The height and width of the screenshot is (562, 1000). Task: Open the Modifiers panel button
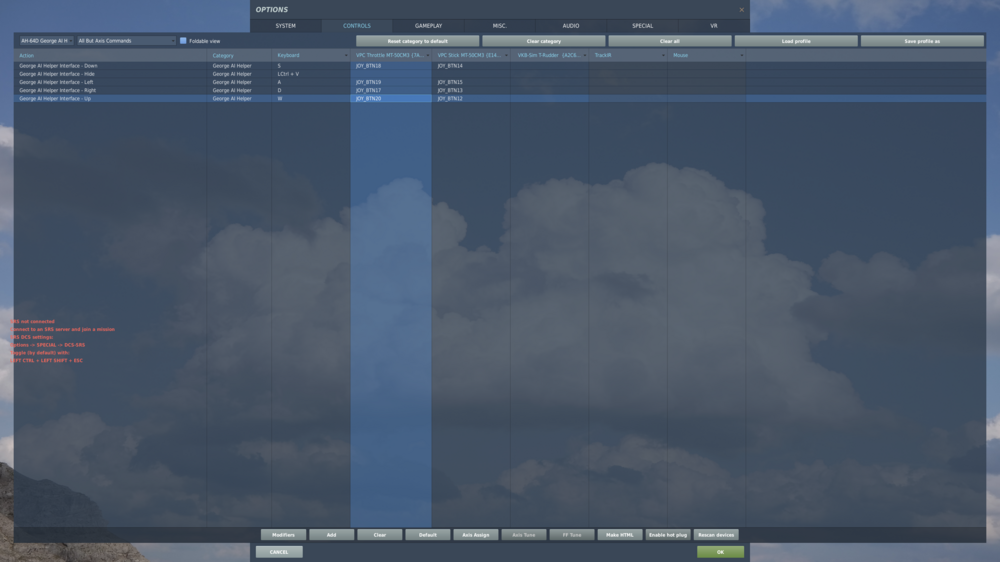pos(283,535)
